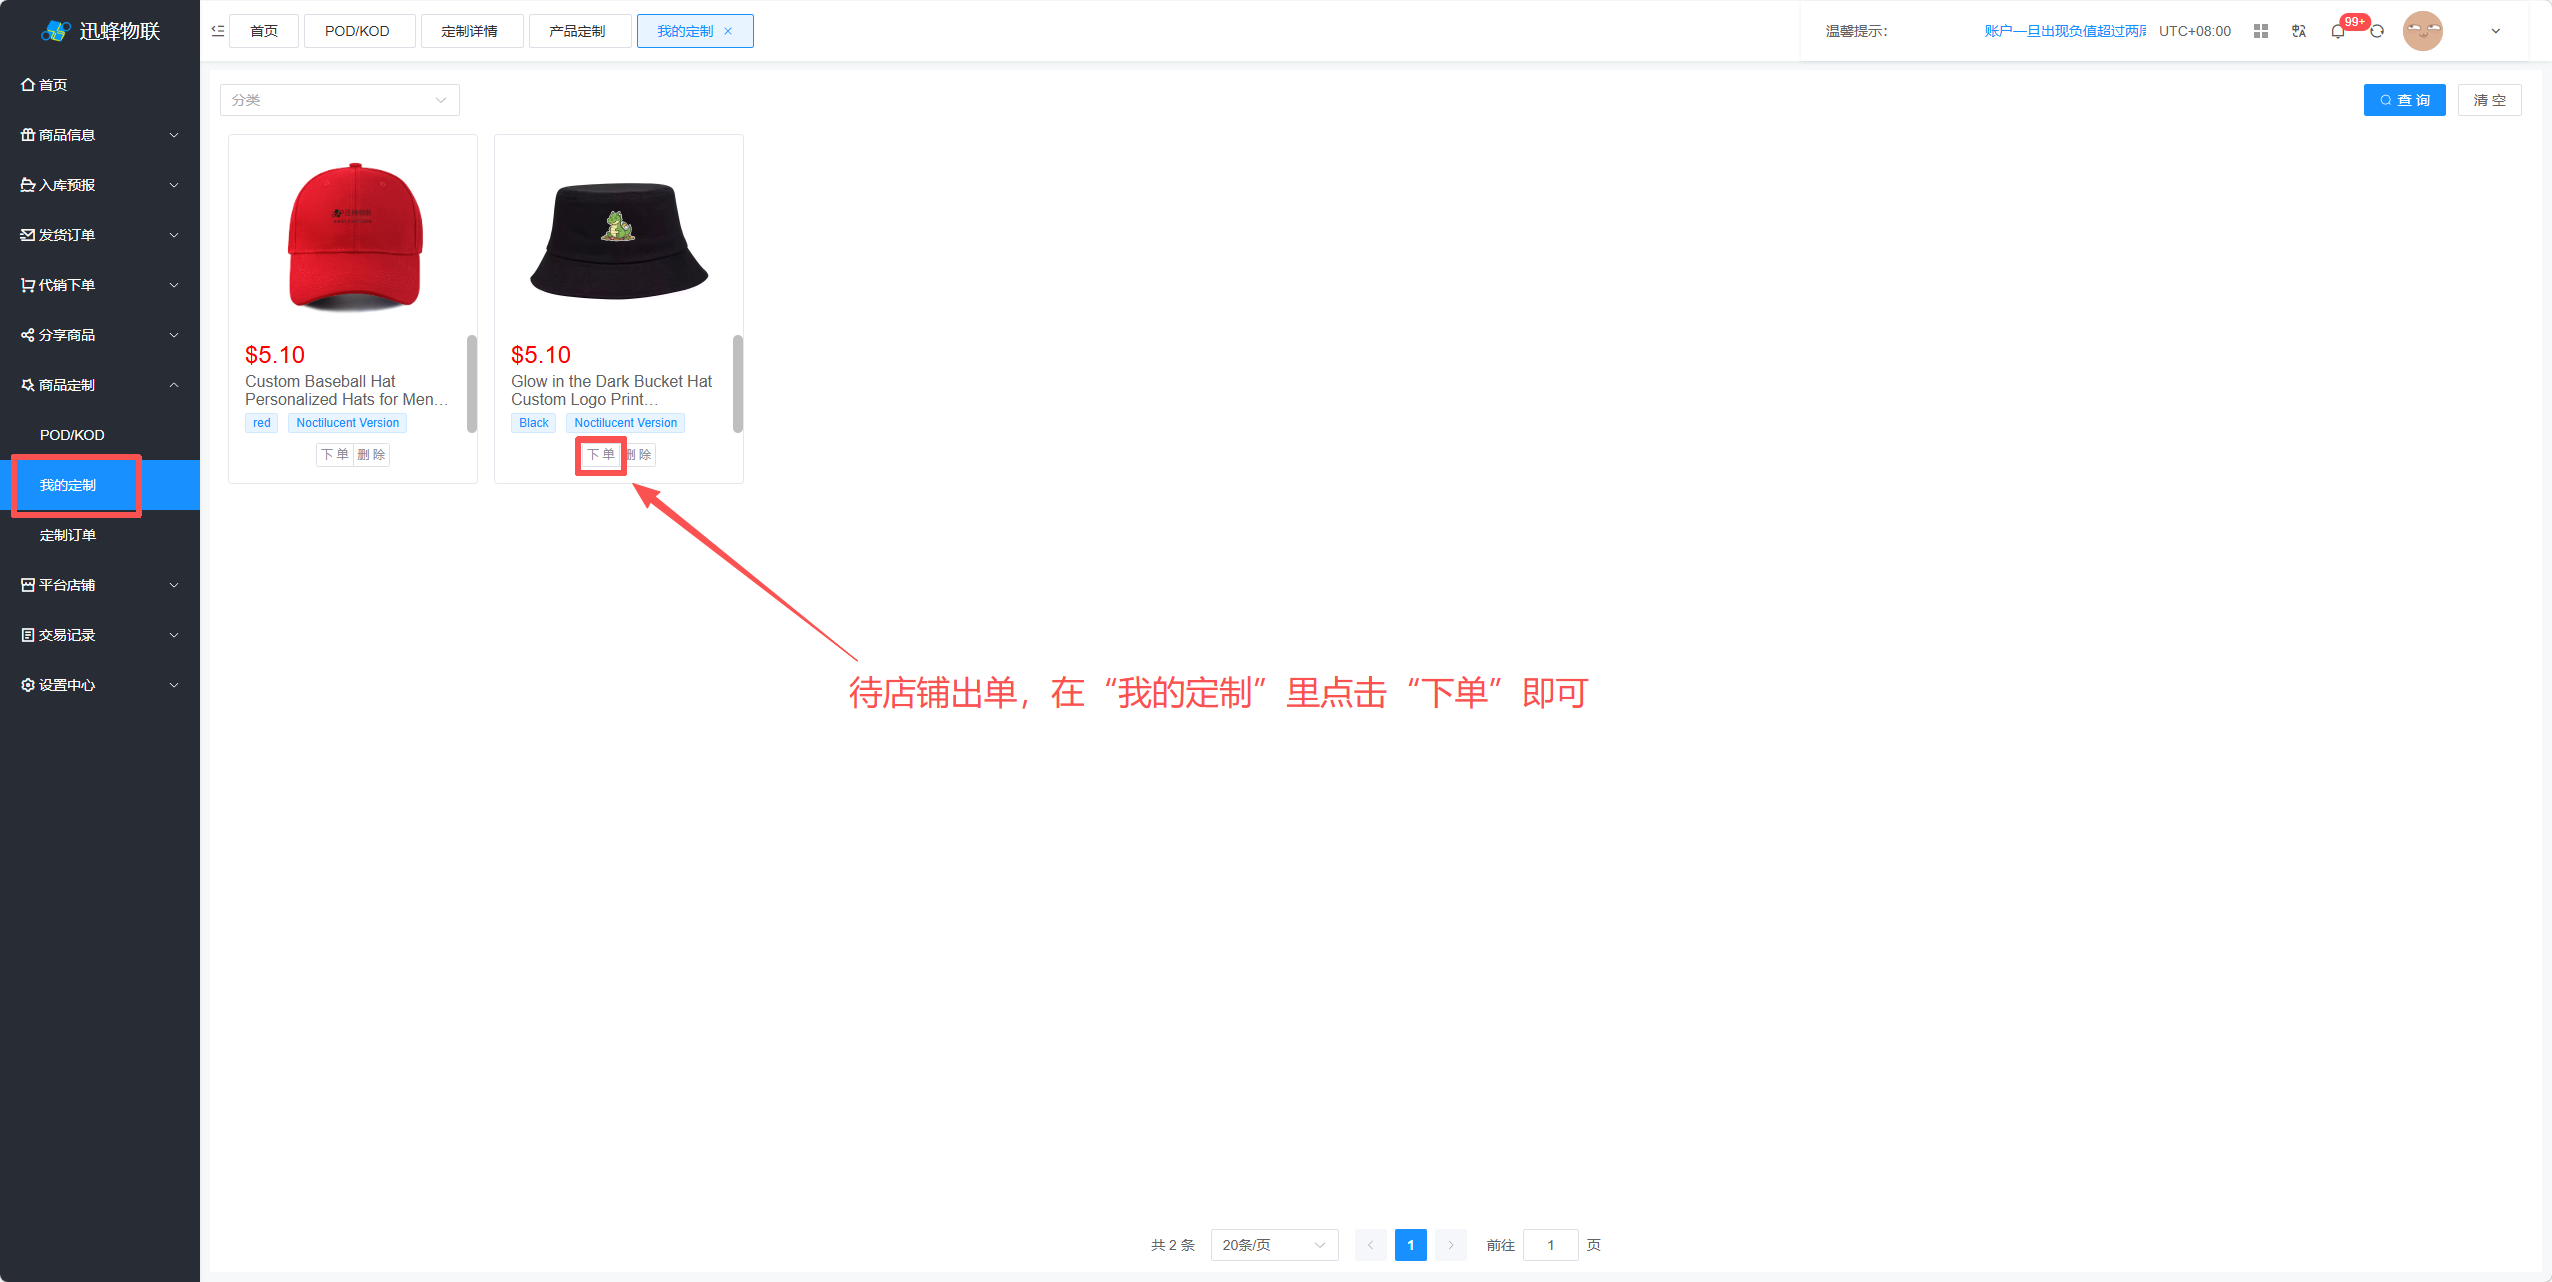Open the notification bell icon
Image resolution: width=2552 pixels, height=1282 pixels.
pos(2337,31)
